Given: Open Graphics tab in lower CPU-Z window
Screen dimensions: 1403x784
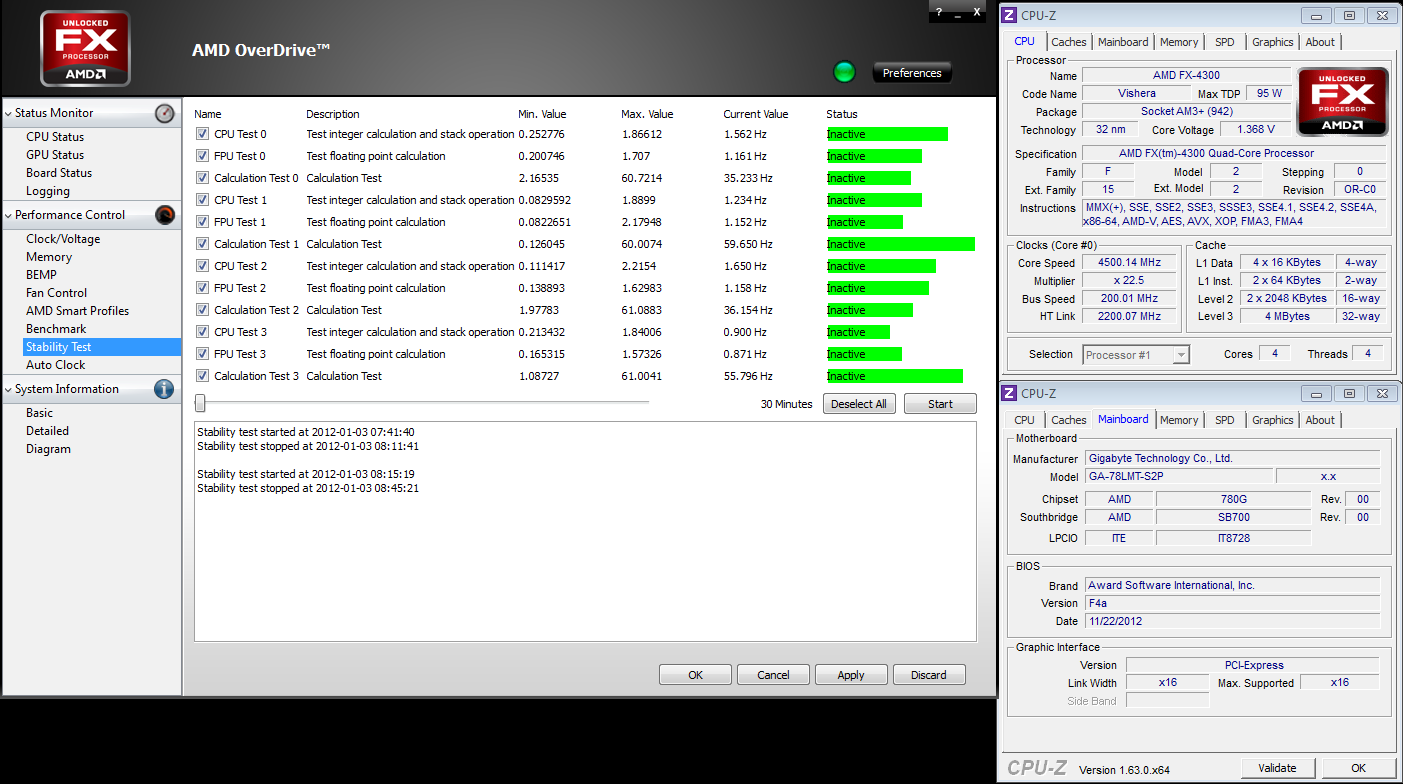Looking at the screenshot, I should pyautogui.click(x=1273, y=420).
